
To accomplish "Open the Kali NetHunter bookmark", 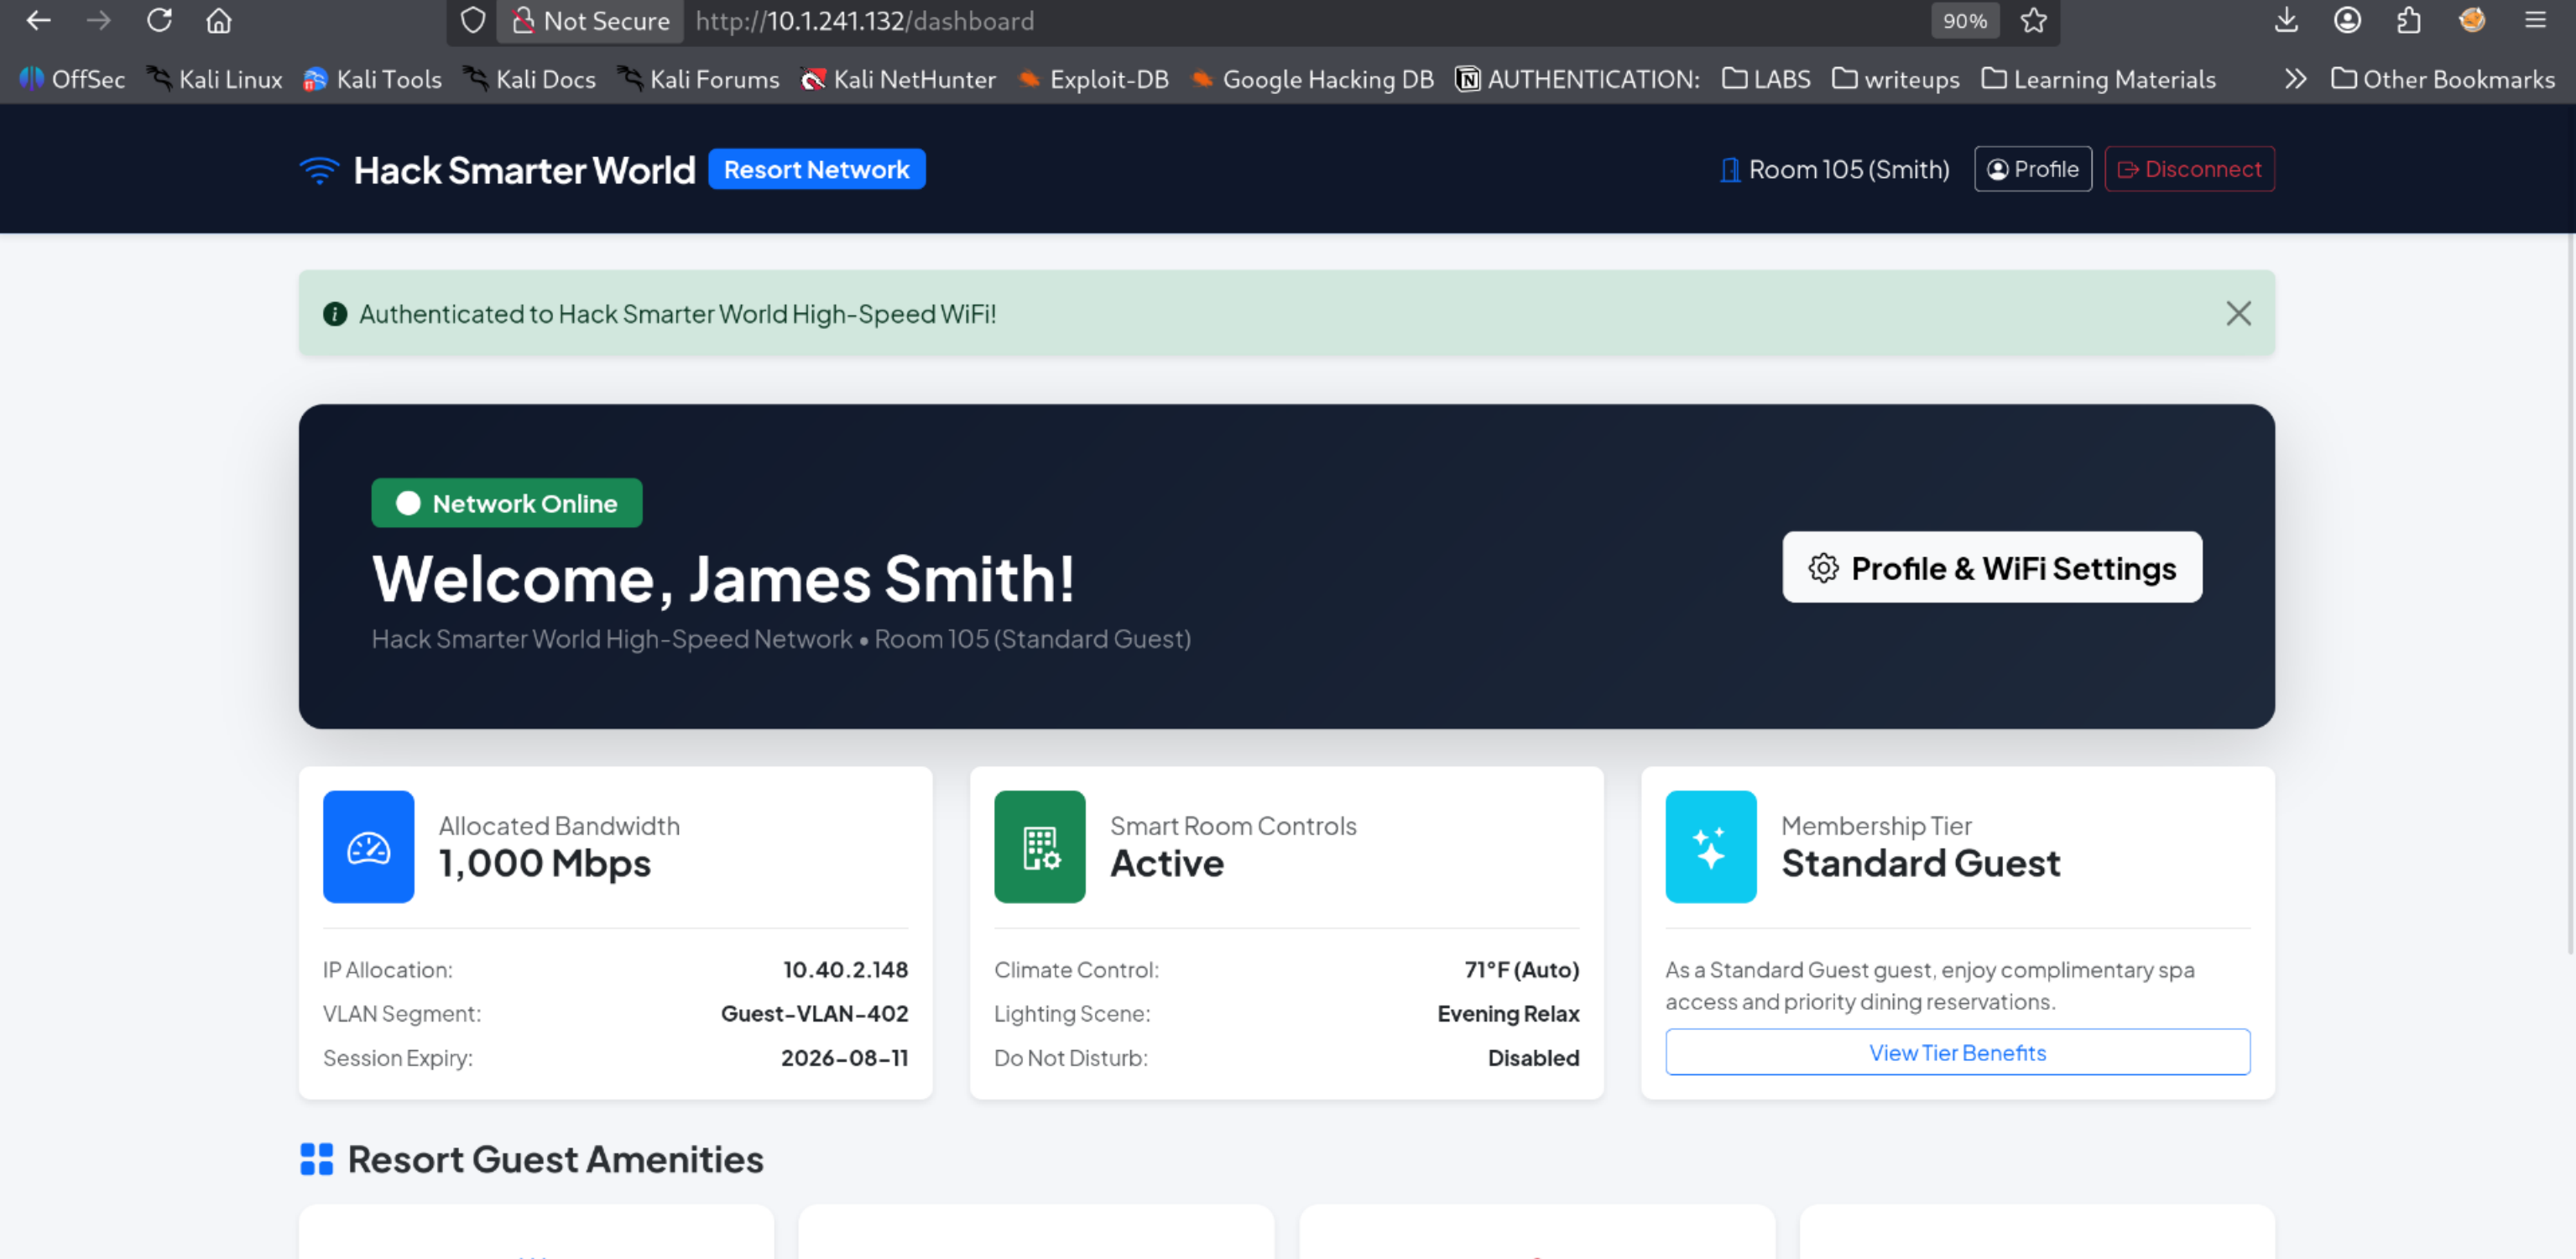I will pos(898,79).
